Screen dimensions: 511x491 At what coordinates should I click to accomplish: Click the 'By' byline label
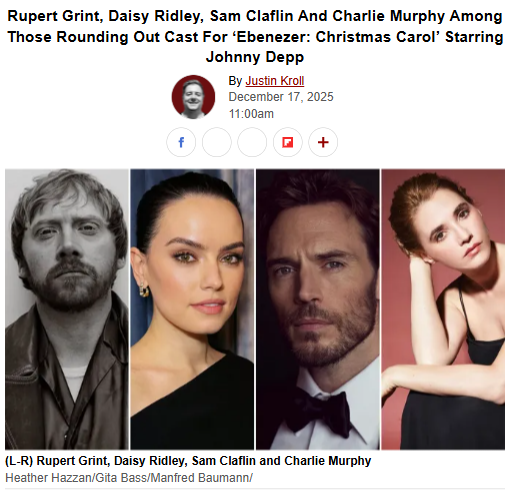(x=235, y=81)
